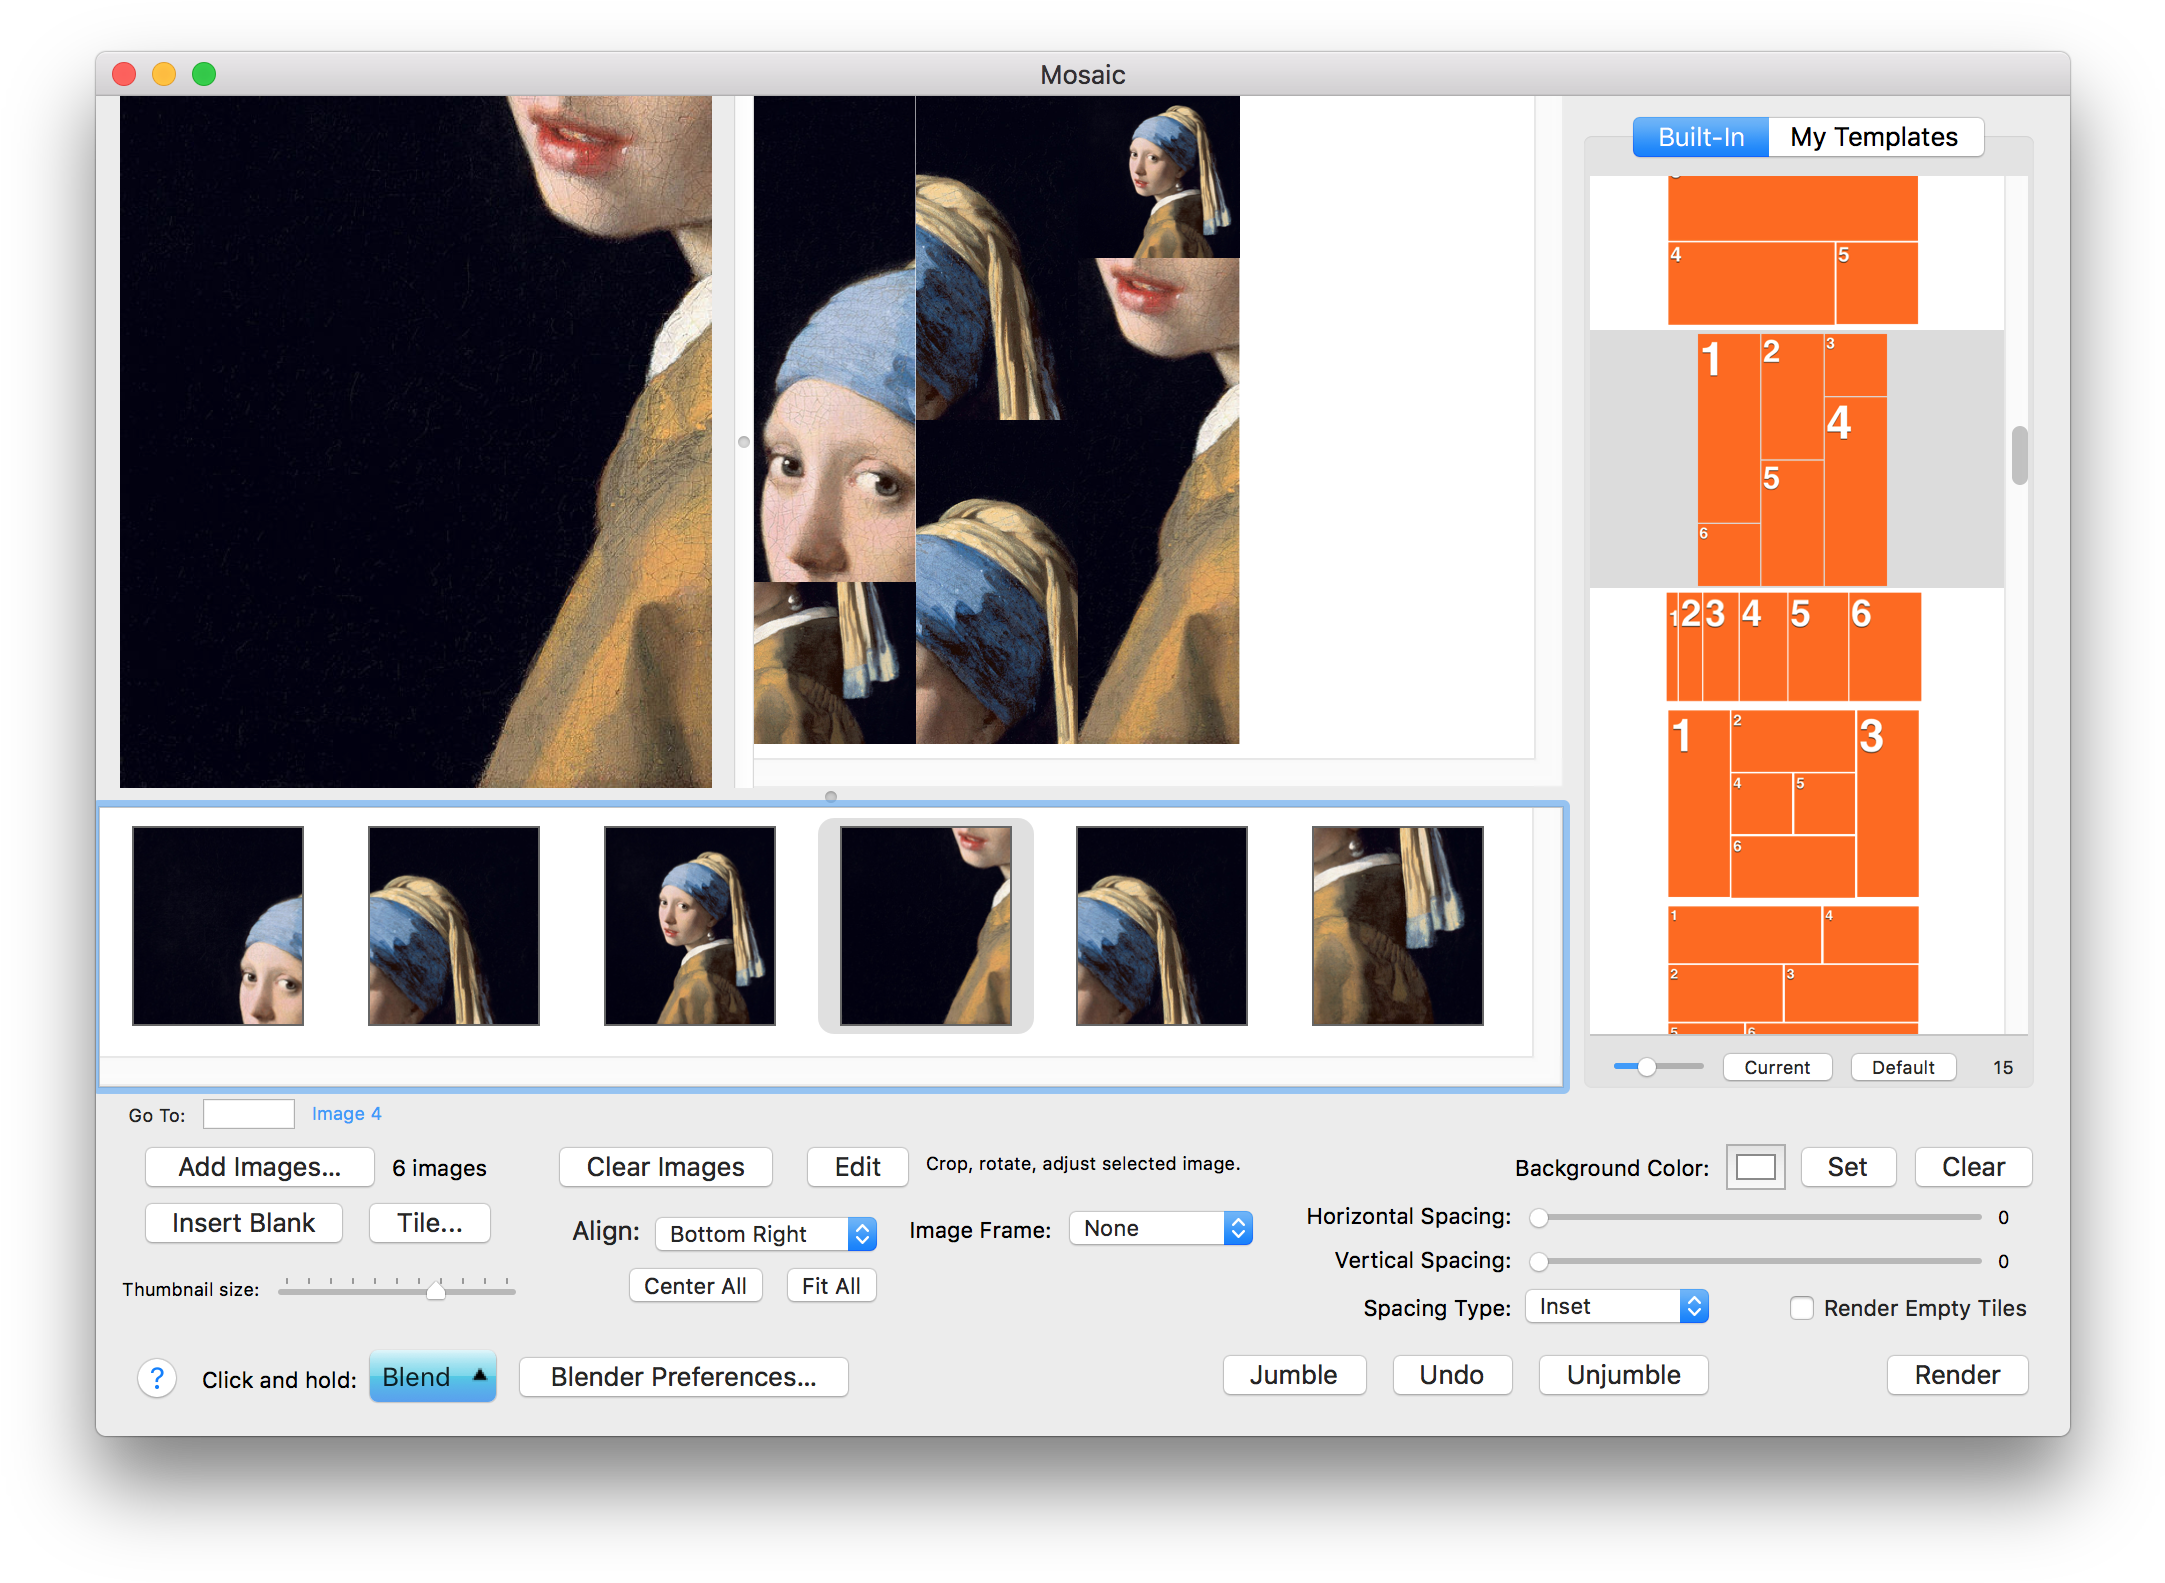Select the third thumbnail of full portrait

pos(690,926)
